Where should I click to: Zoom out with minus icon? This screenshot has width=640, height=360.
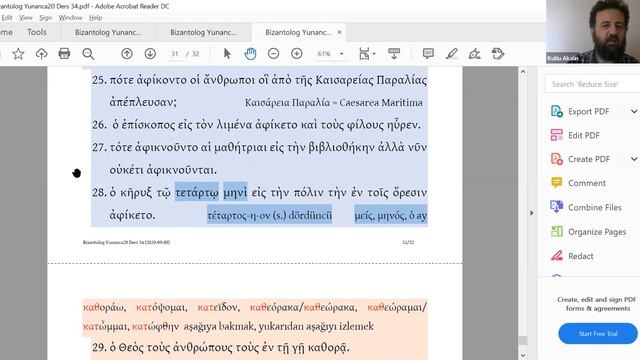click(273, 53)
